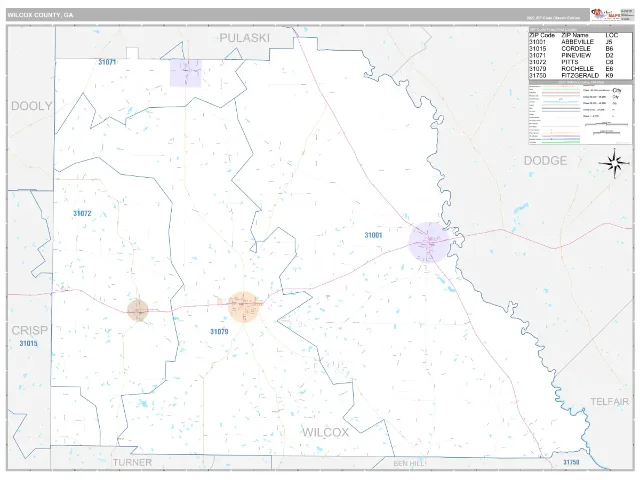The image size is (640, 480).
Task: Click the green line sample in legend
Action: click(561, 142)
